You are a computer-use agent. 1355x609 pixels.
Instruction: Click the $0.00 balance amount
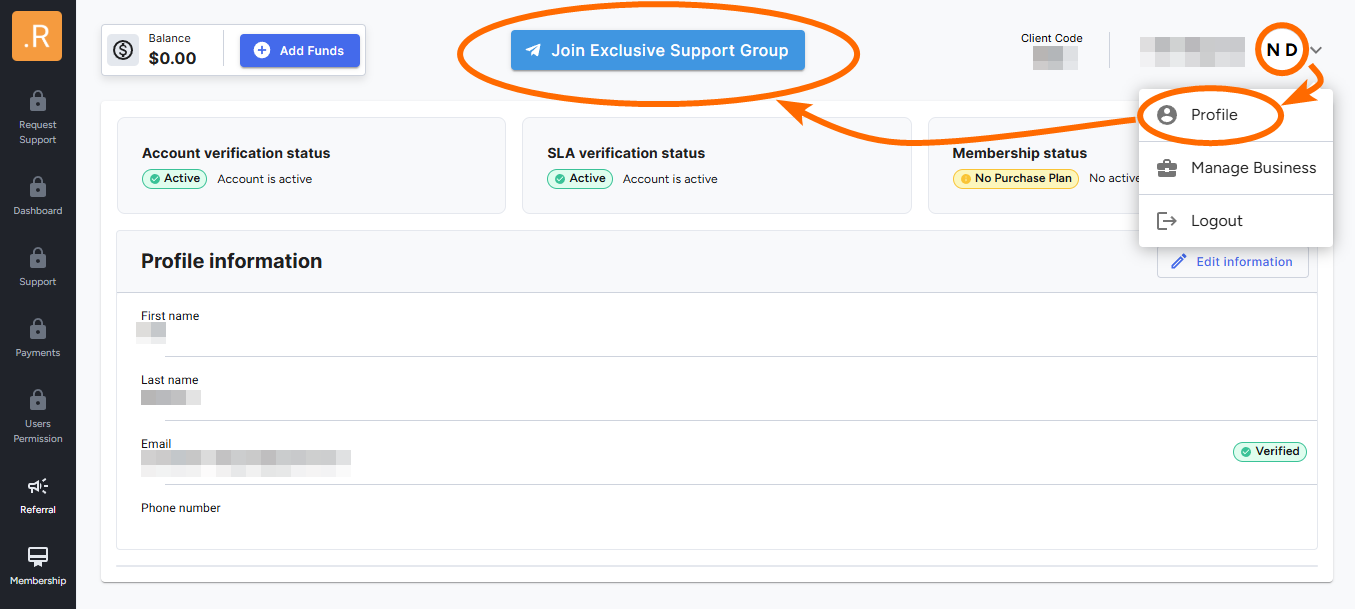coord(173,58)
